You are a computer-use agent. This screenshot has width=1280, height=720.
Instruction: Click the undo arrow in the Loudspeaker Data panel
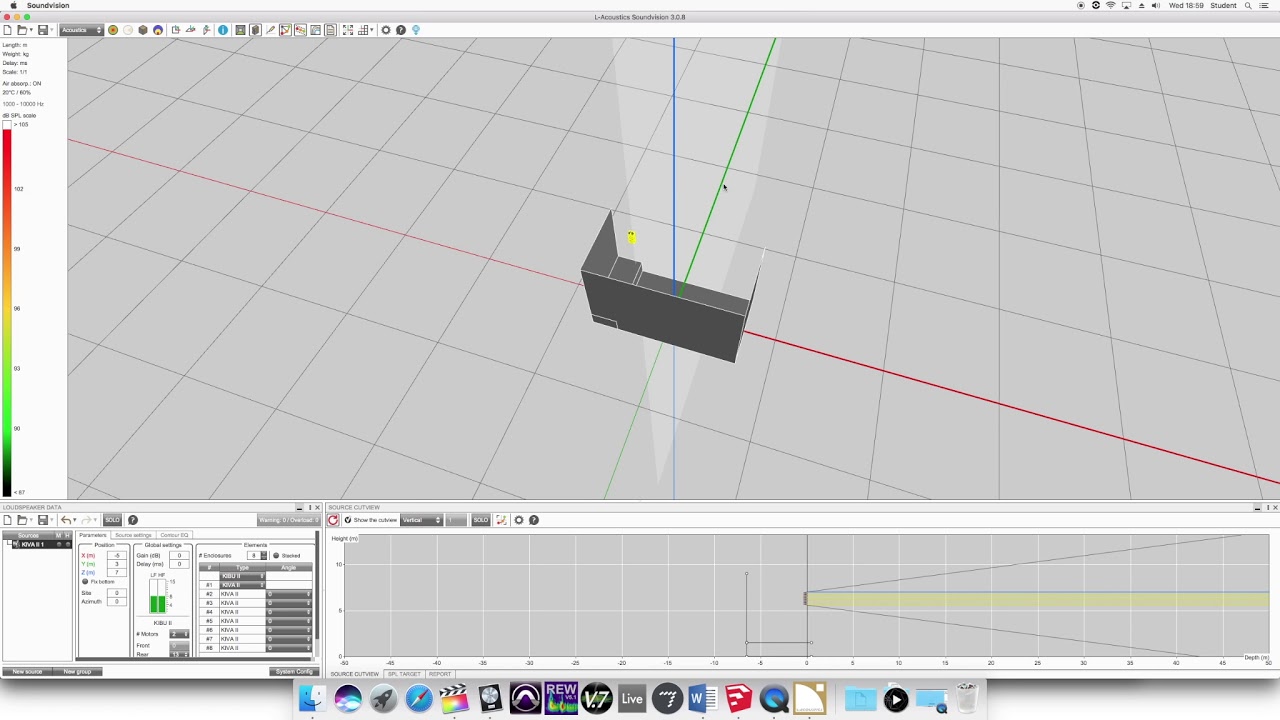66,520
